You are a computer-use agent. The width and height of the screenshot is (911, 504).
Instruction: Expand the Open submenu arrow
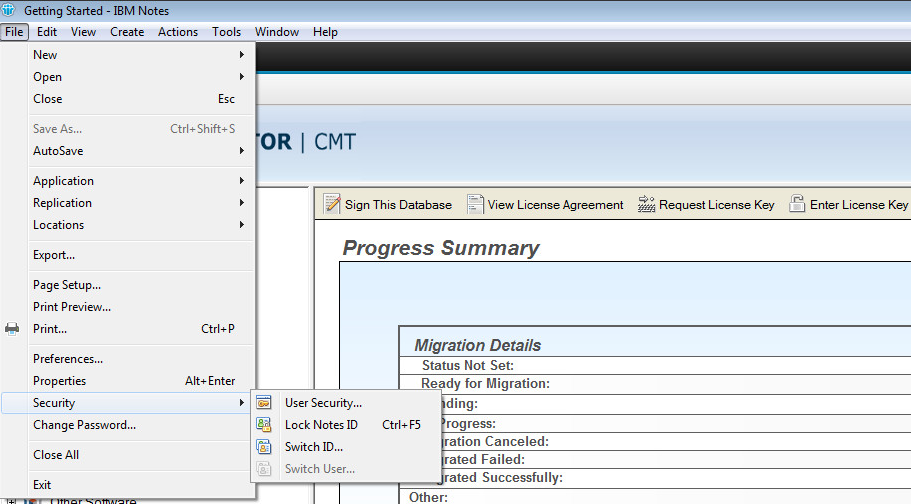pyautogui.click(x=242, y=77)
